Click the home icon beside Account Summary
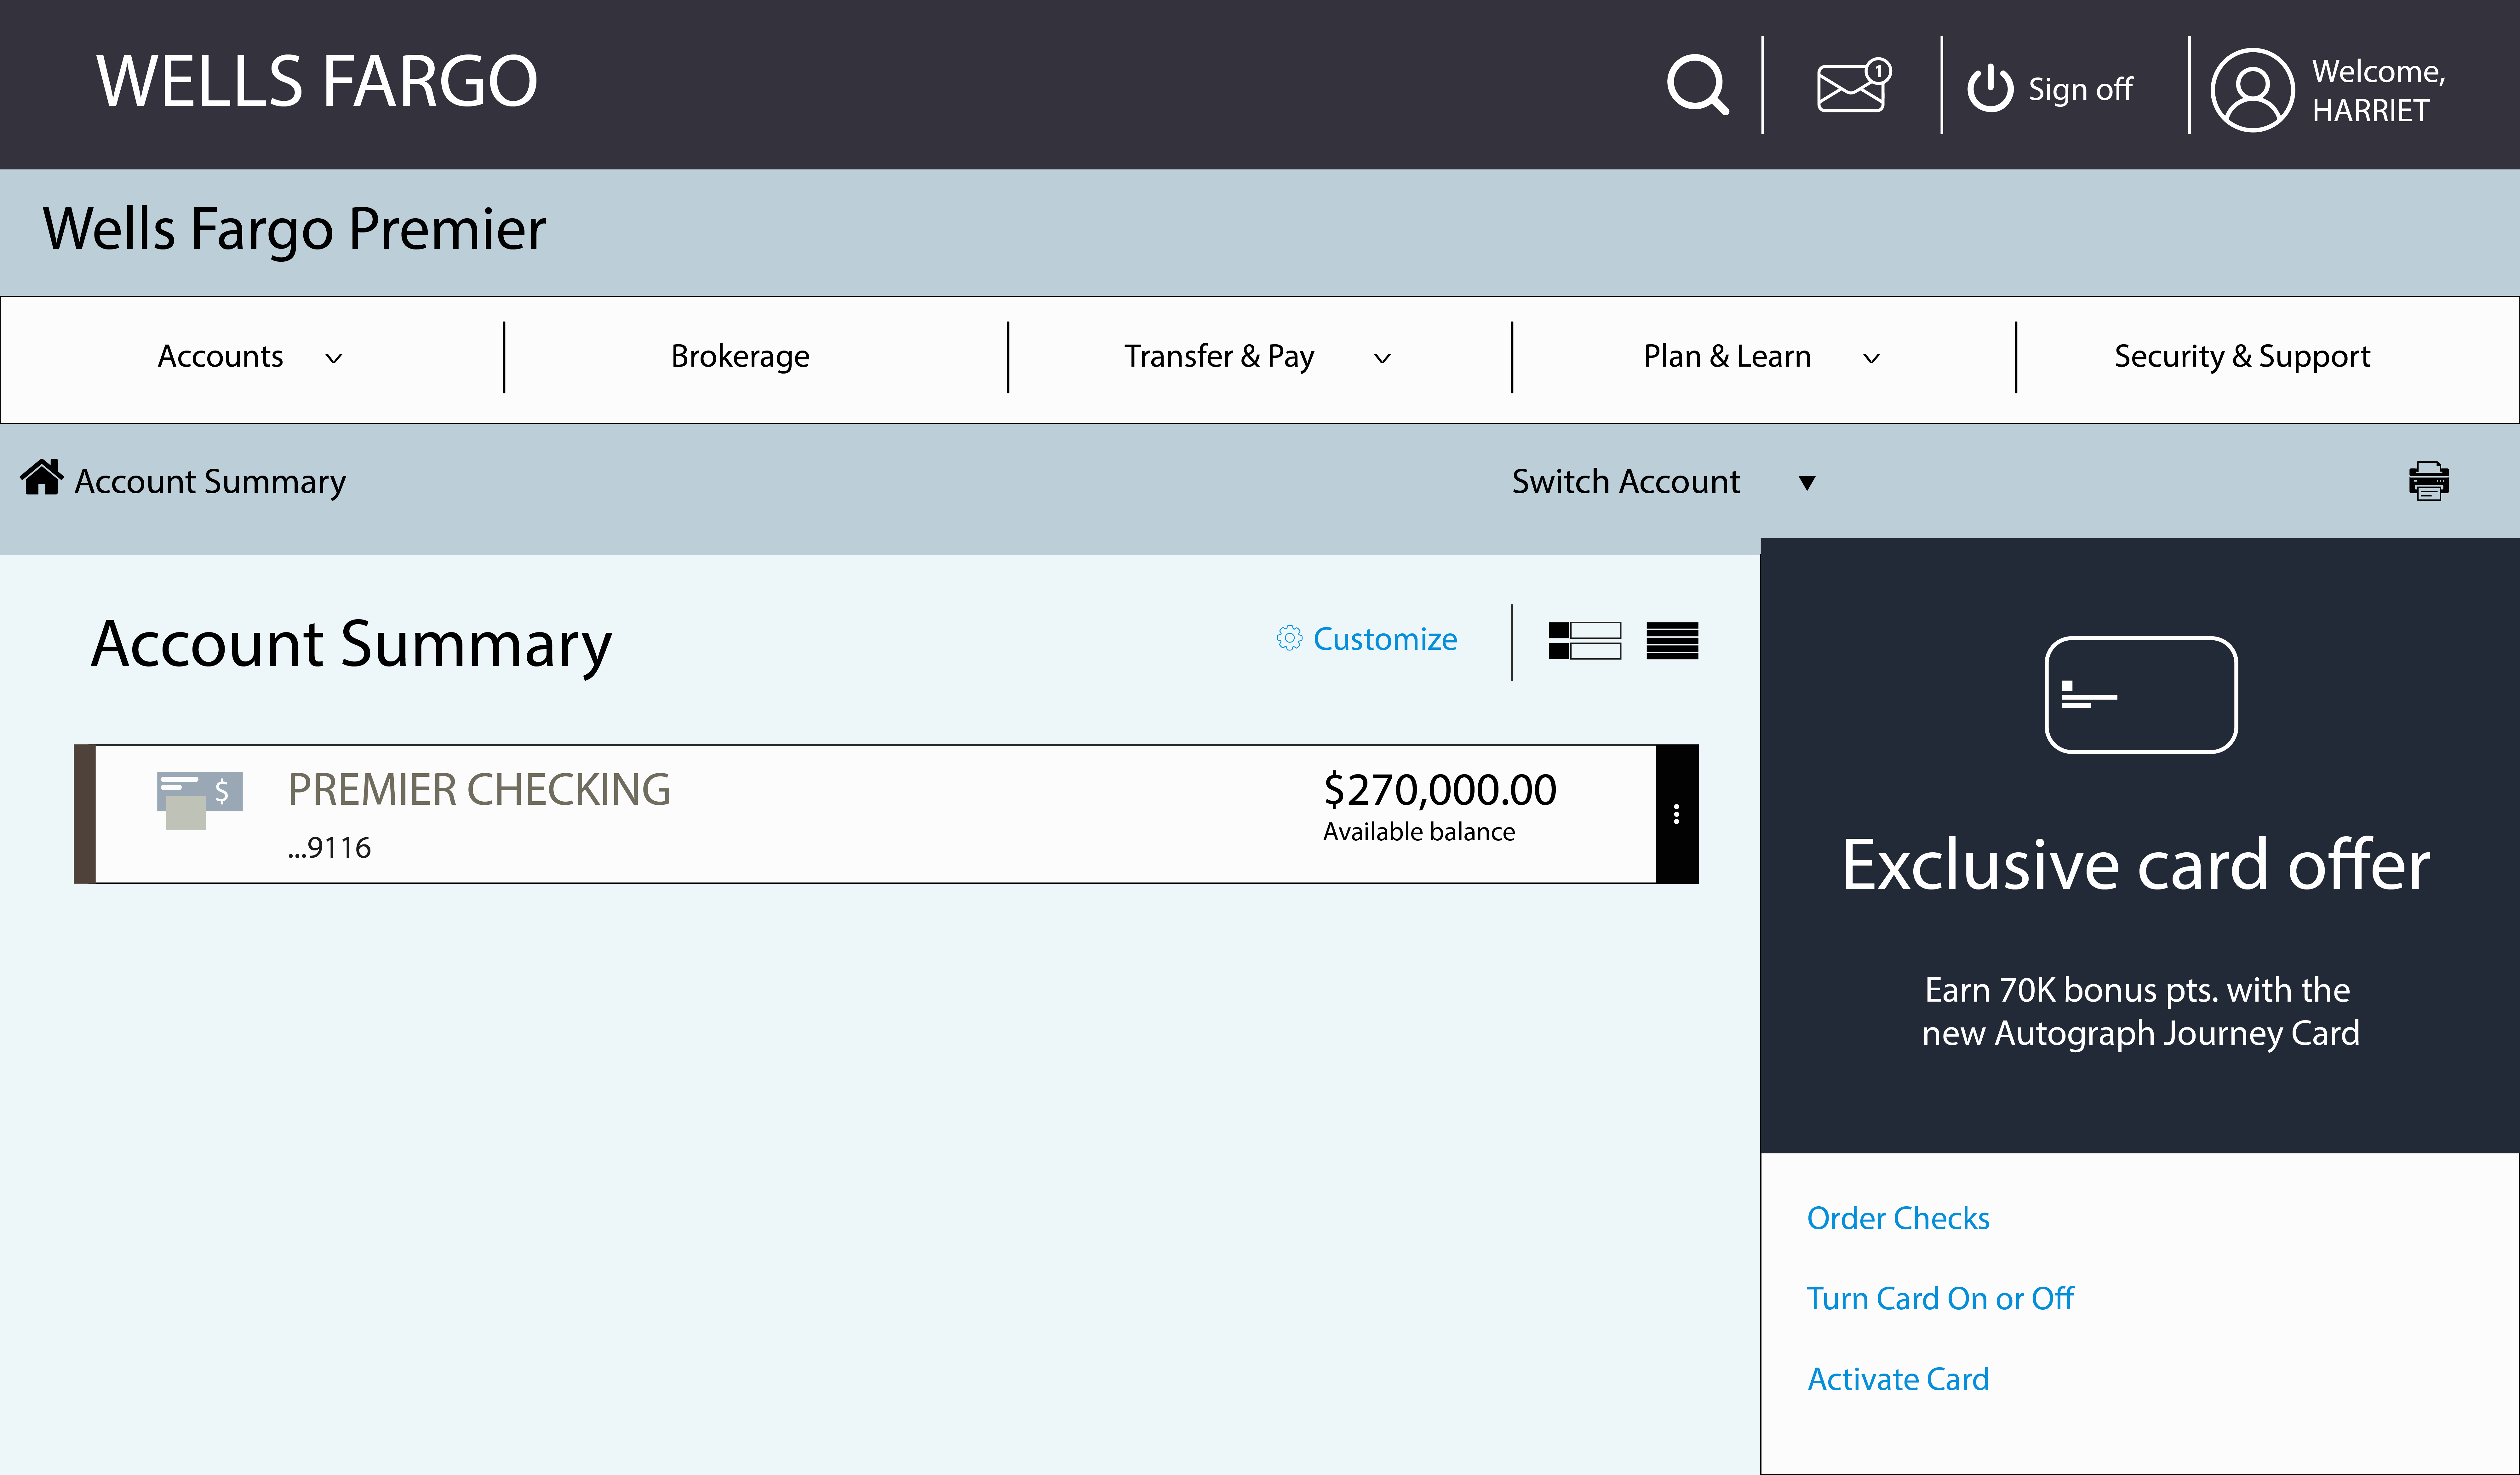The image size is (2520, 1475). [x=42, y=477]
